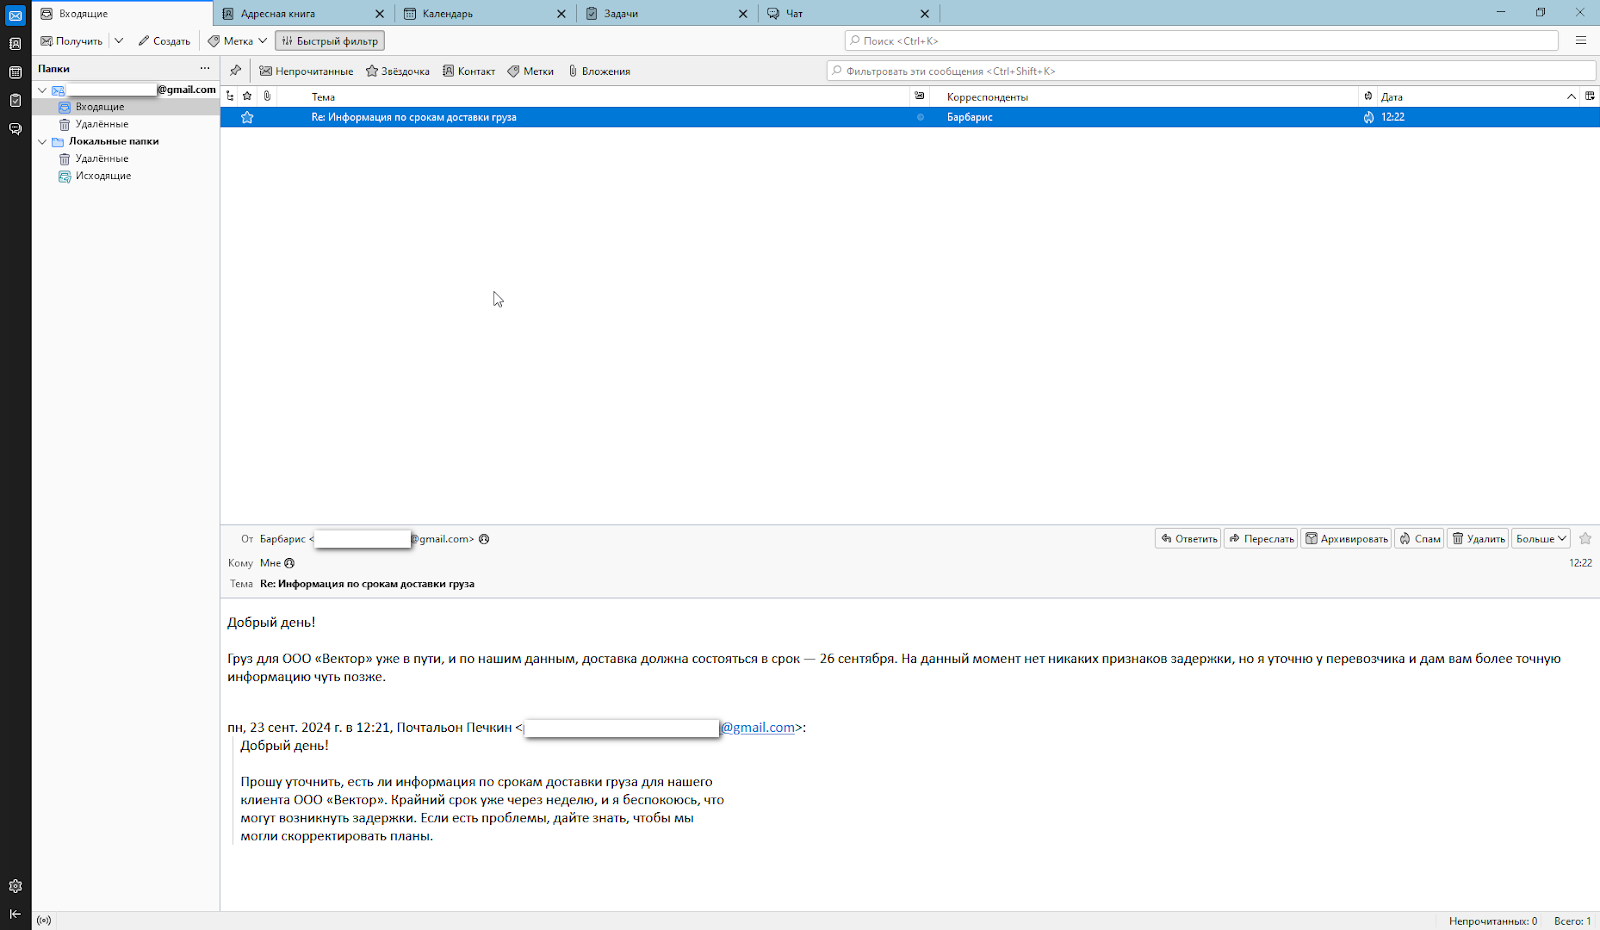Switch to the Адресная книга tab
The height and width of the screenshot is (930, 1600).
304,14
